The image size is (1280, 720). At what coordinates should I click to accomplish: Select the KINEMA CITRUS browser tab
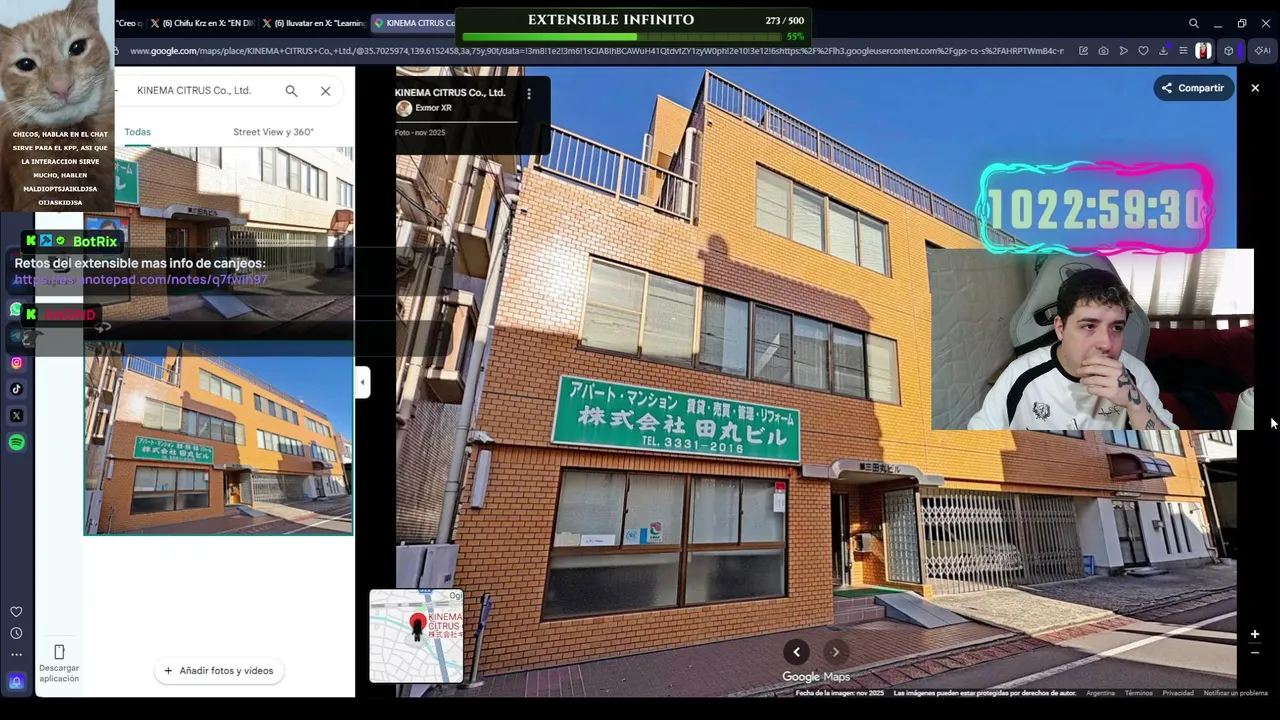click(413, 23)
